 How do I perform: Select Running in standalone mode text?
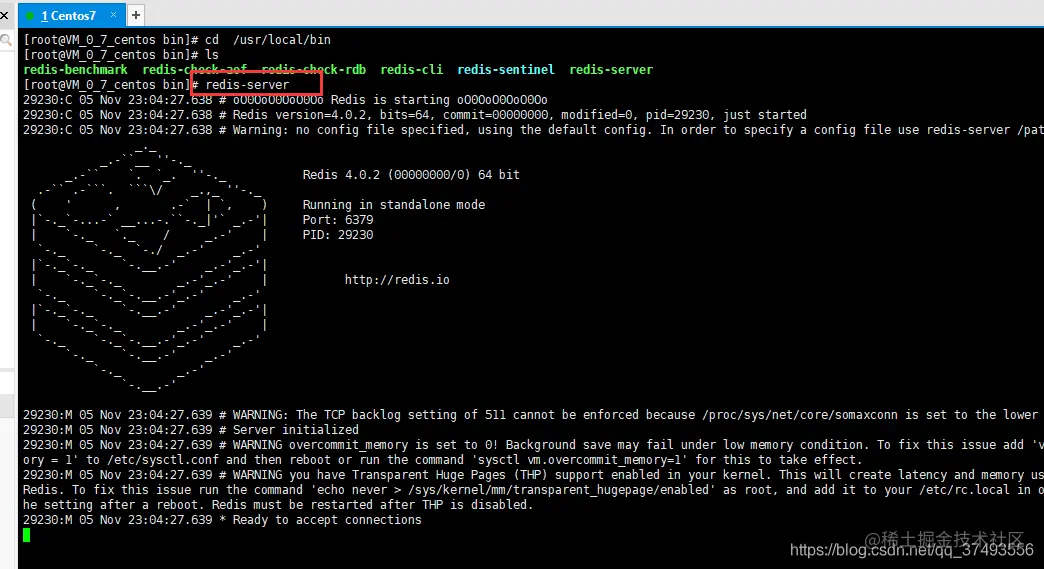[393, 204]
